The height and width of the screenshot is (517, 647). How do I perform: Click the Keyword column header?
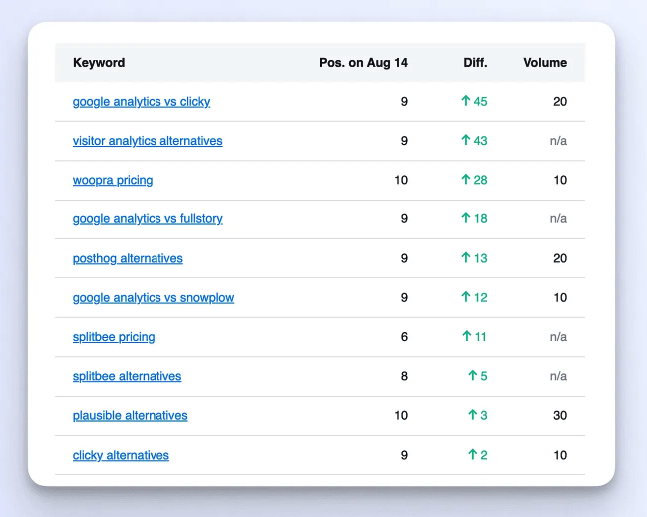tap(99, 63)
